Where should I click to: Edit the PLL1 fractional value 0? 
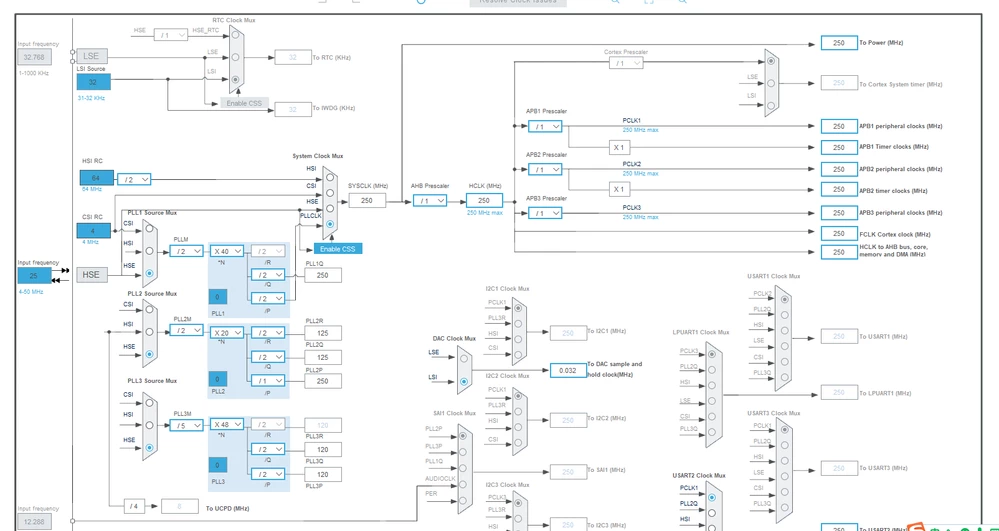coord(217,297)
